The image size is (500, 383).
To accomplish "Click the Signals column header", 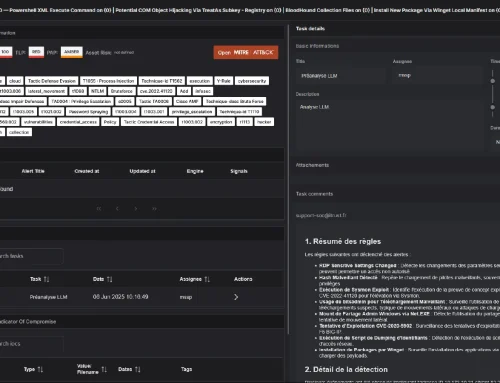I will tap(239, 171).
